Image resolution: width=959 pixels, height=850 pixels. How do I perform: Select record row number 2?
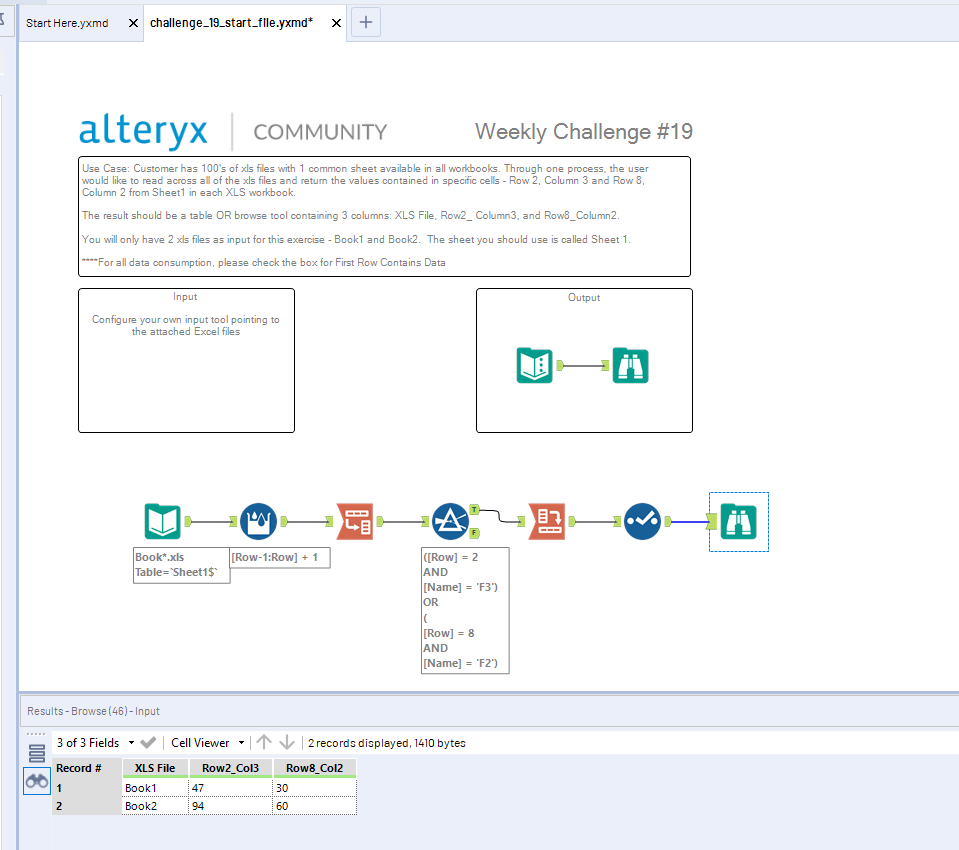click(86, 806)
